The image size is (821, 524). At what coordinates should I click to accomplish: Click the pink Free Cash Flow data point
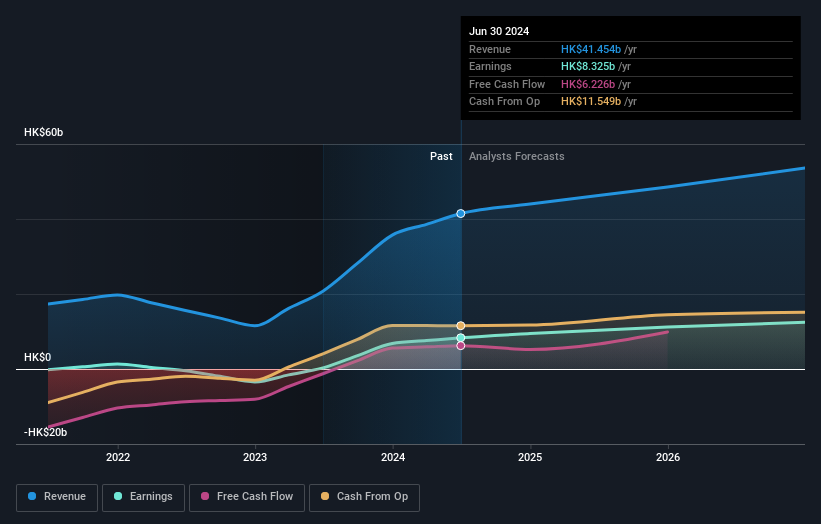461,345
